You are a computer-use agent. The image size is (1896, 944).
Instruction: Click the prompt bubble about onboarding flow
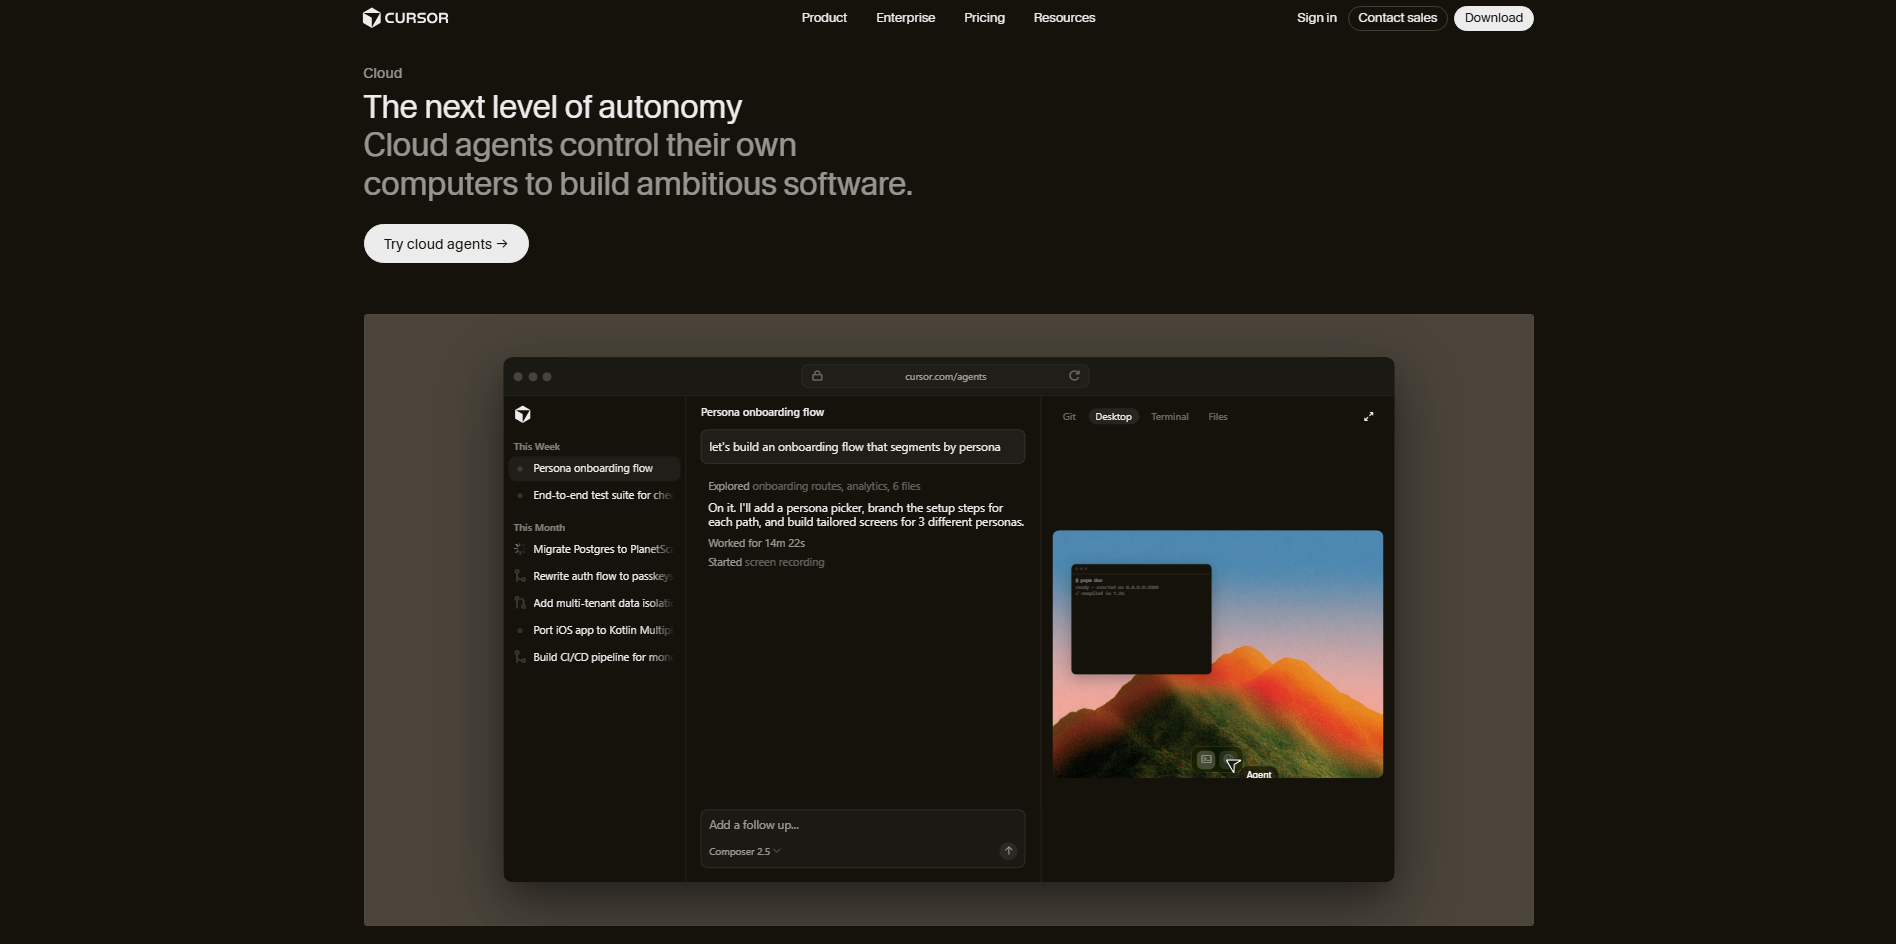pos(862,447)
